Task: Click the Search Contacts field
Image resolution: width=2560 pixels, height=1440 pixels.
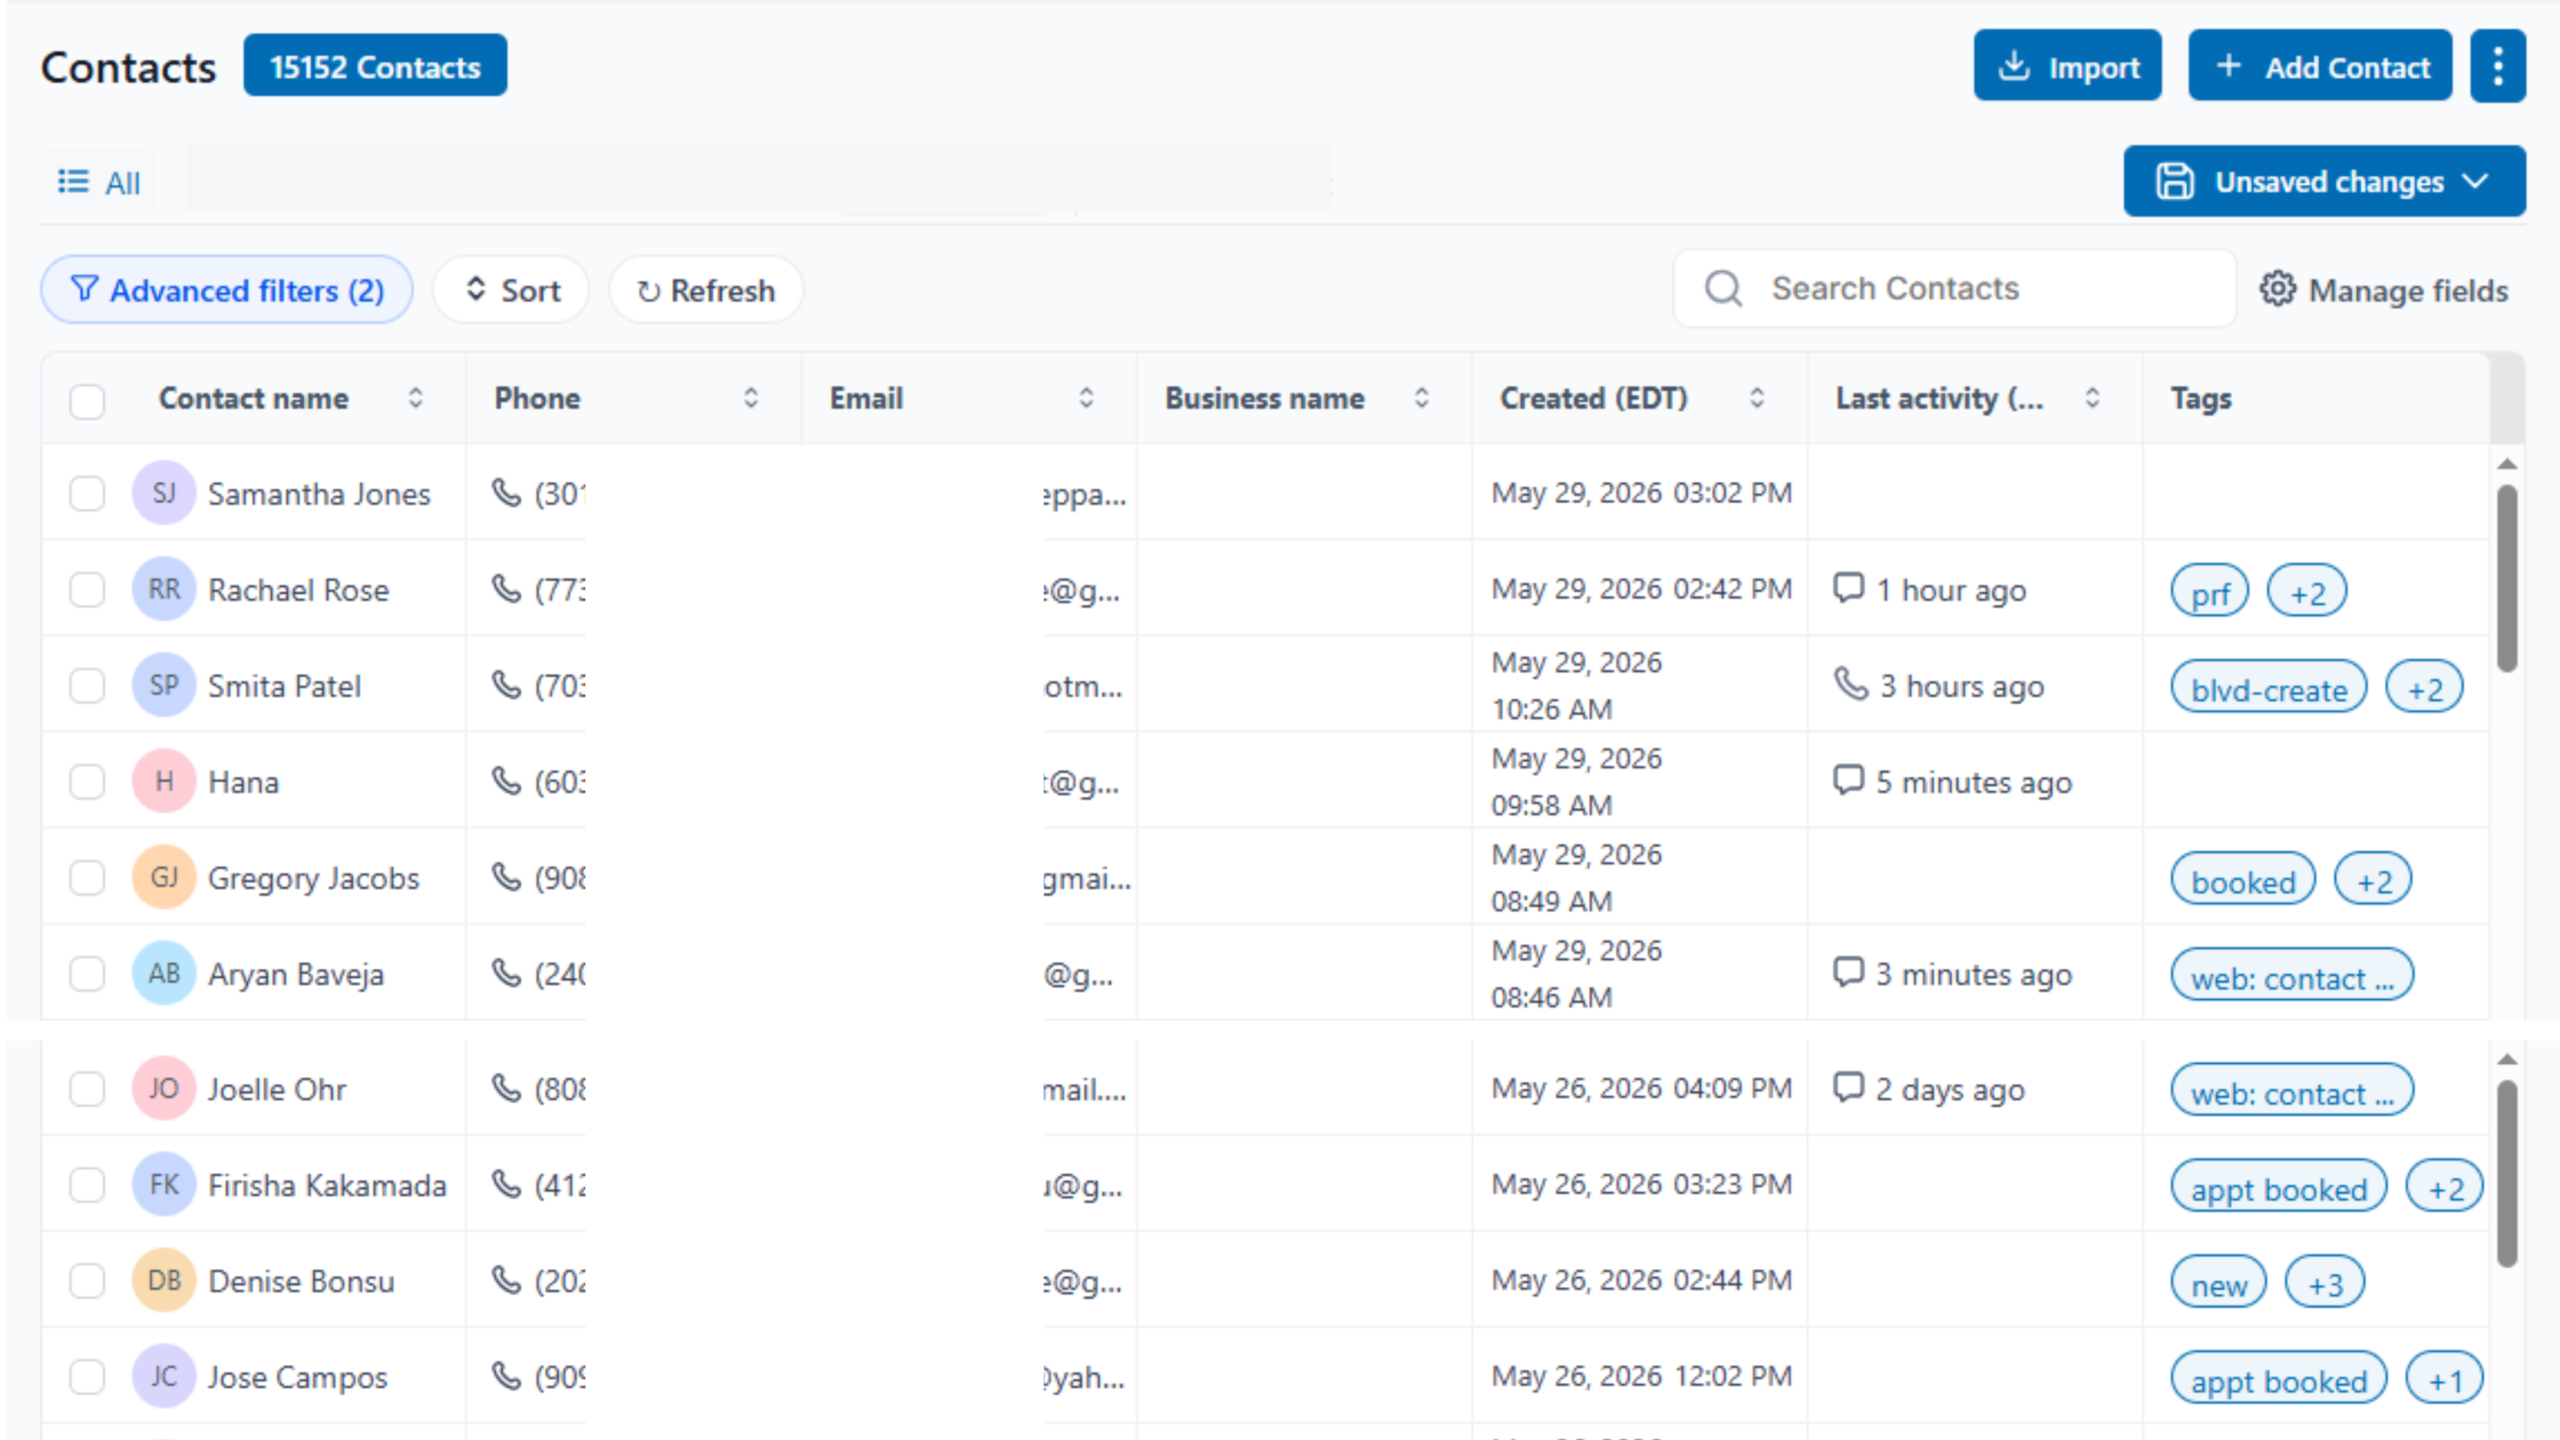Action: (x=1955, y=288)
